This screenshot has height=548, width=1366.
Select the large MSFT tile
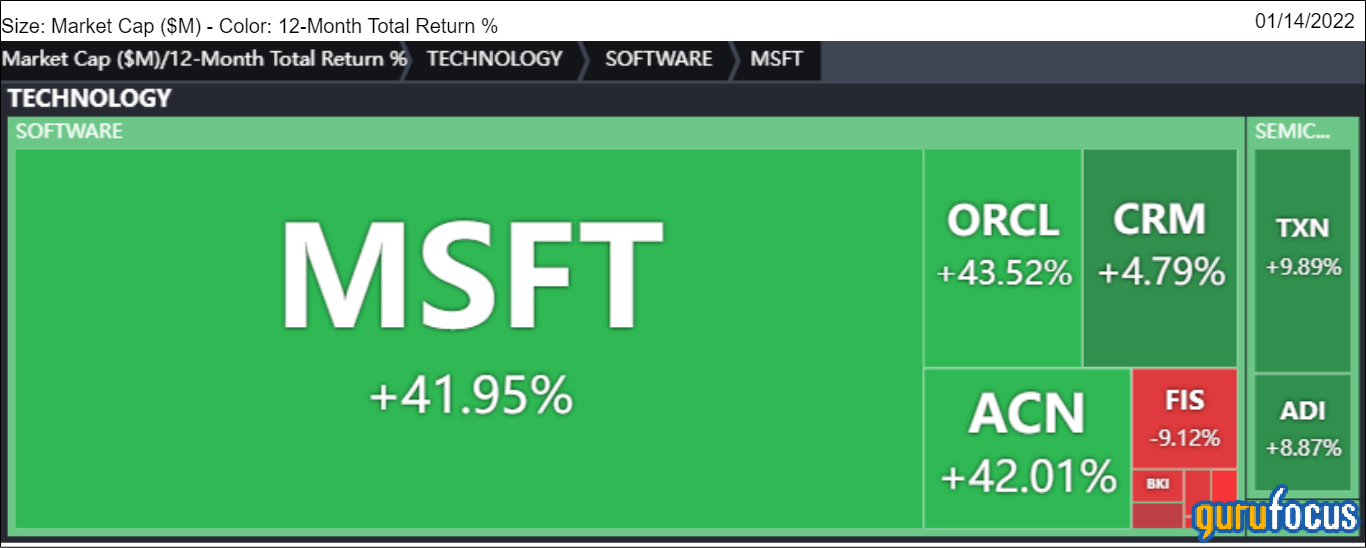[468, 338]
